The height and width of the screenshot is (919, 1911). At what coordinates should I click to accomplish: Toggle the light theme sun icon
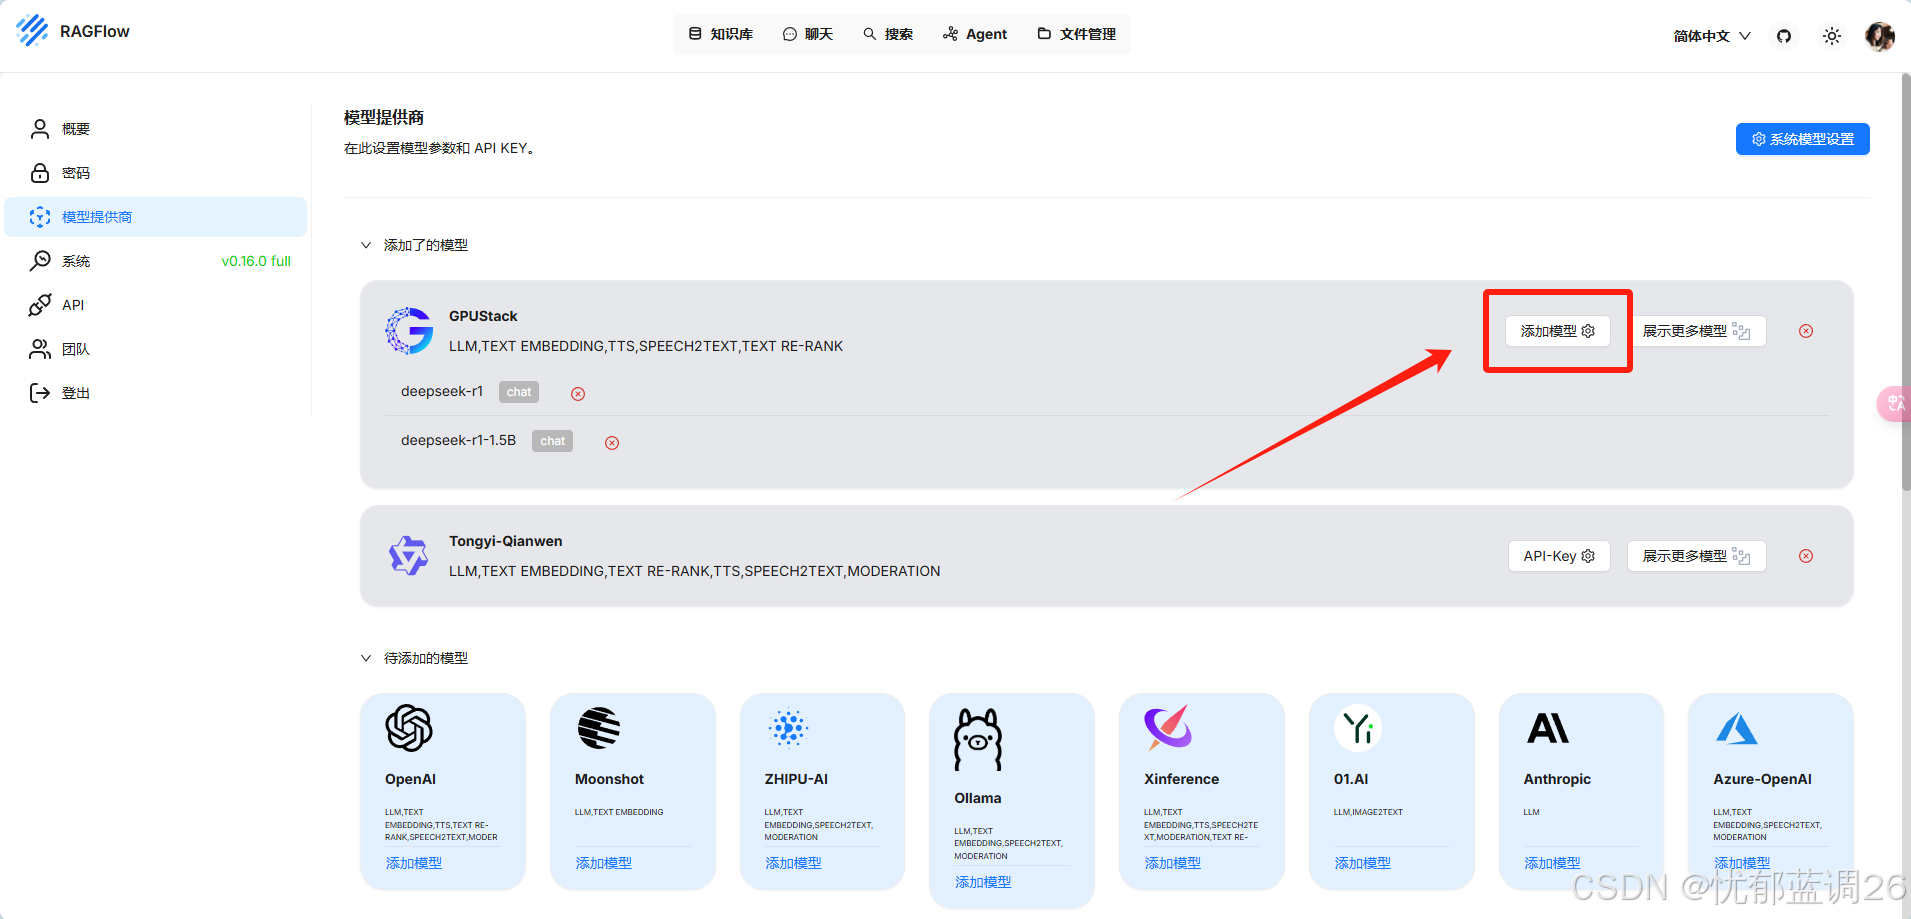1832,36
